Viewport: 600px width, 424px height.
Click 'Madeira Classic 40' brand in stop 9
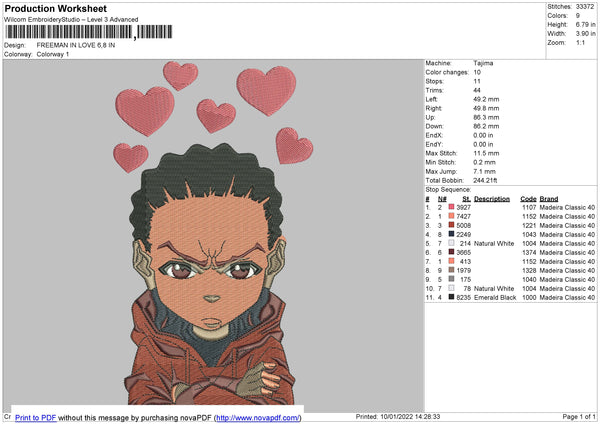(x=567, y=279)
